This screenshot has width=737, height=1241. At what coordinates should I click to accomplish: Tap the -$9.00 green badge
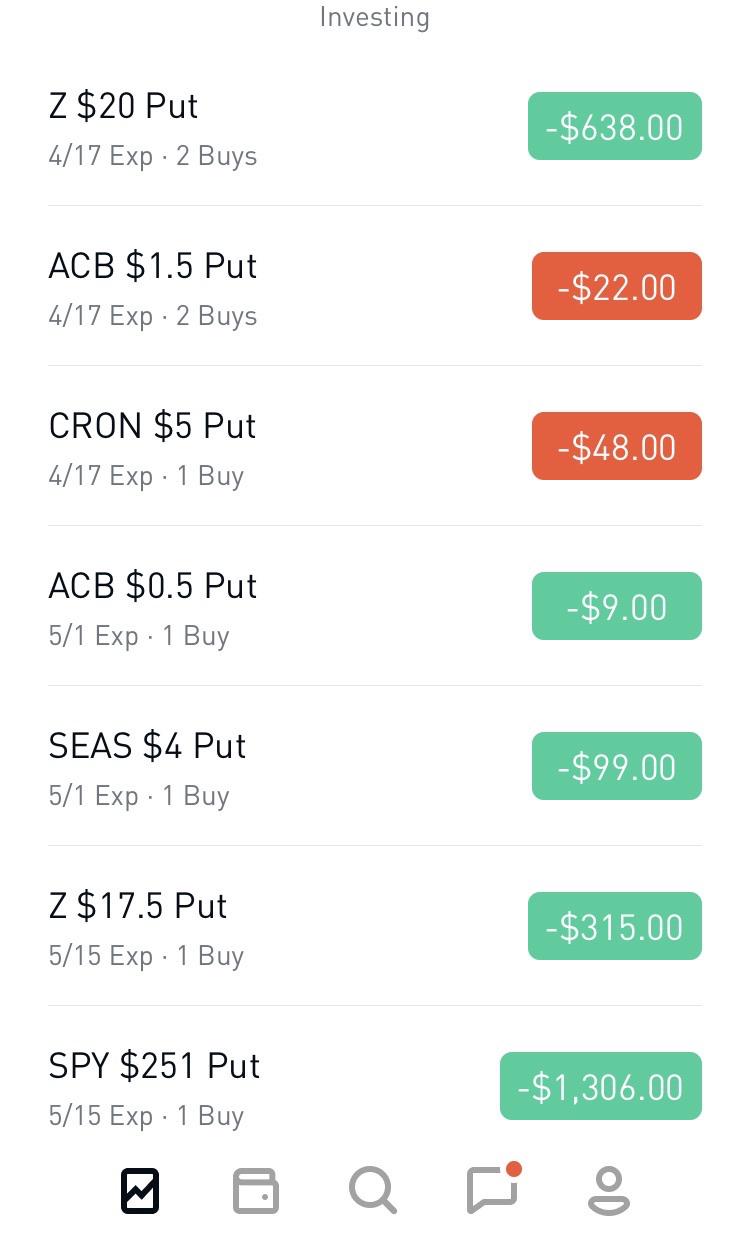[x=616, y=607]
